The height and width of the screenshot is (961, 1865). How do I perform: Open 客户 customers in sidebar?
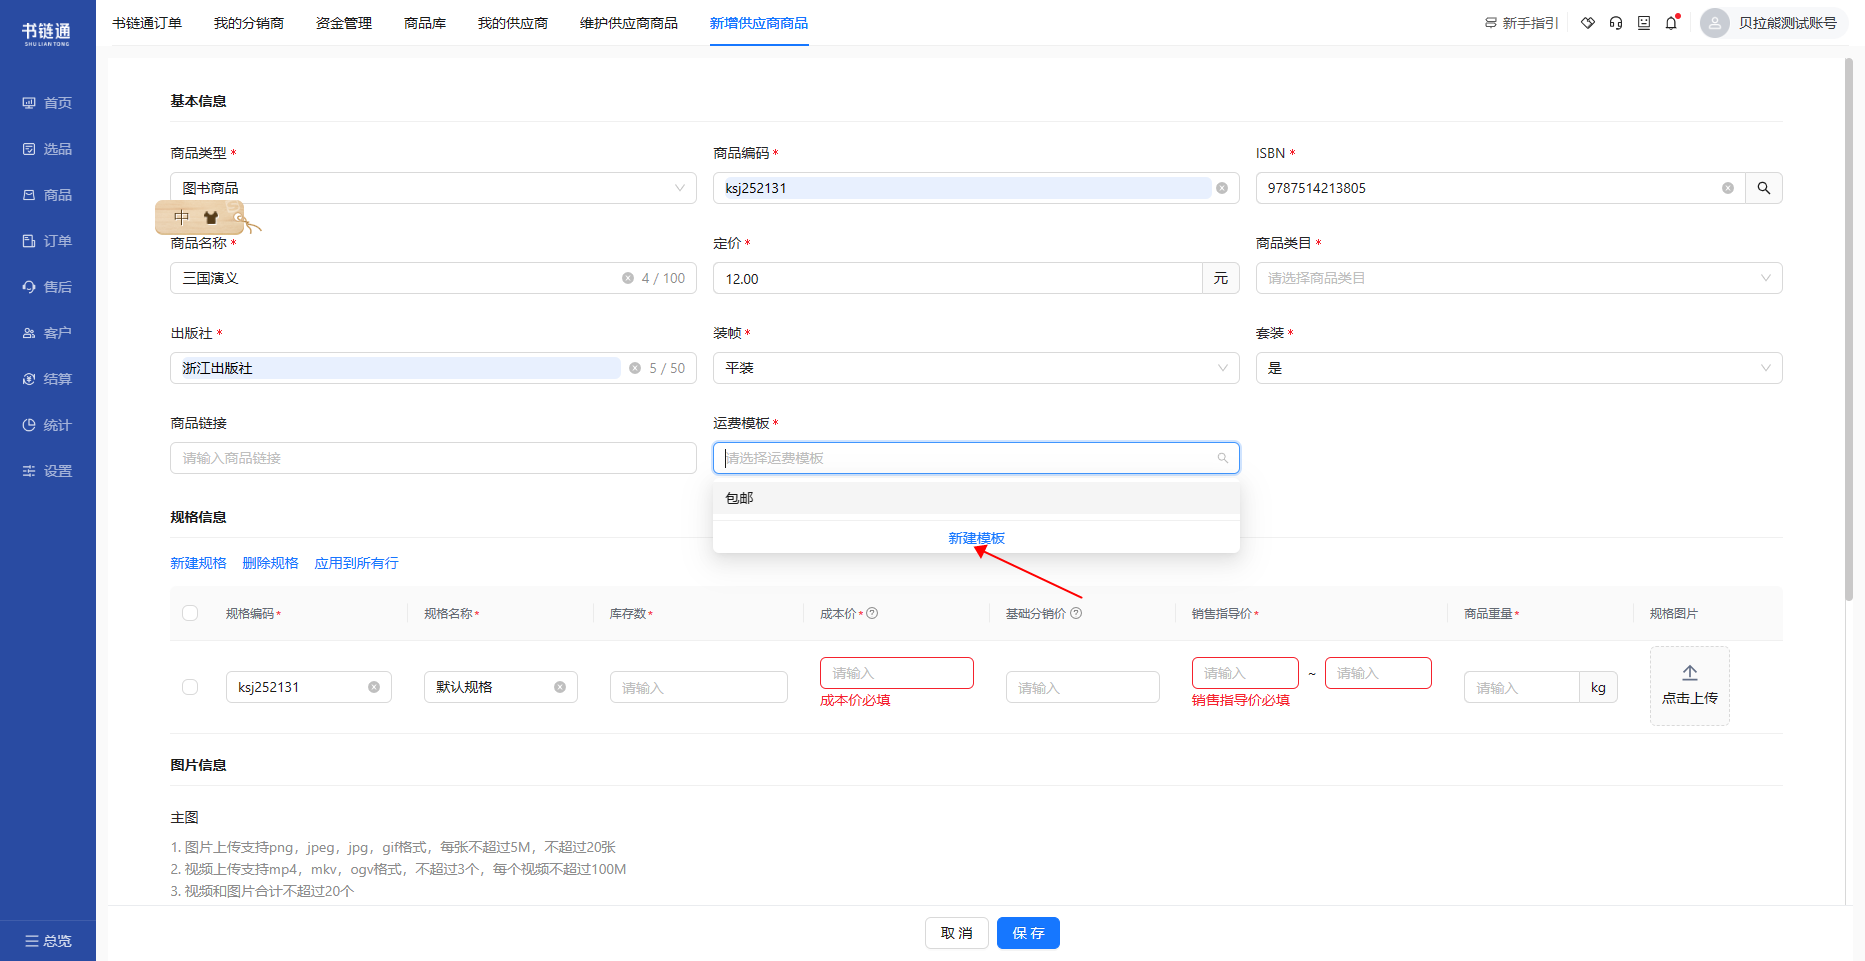click(x=47, y=333)
